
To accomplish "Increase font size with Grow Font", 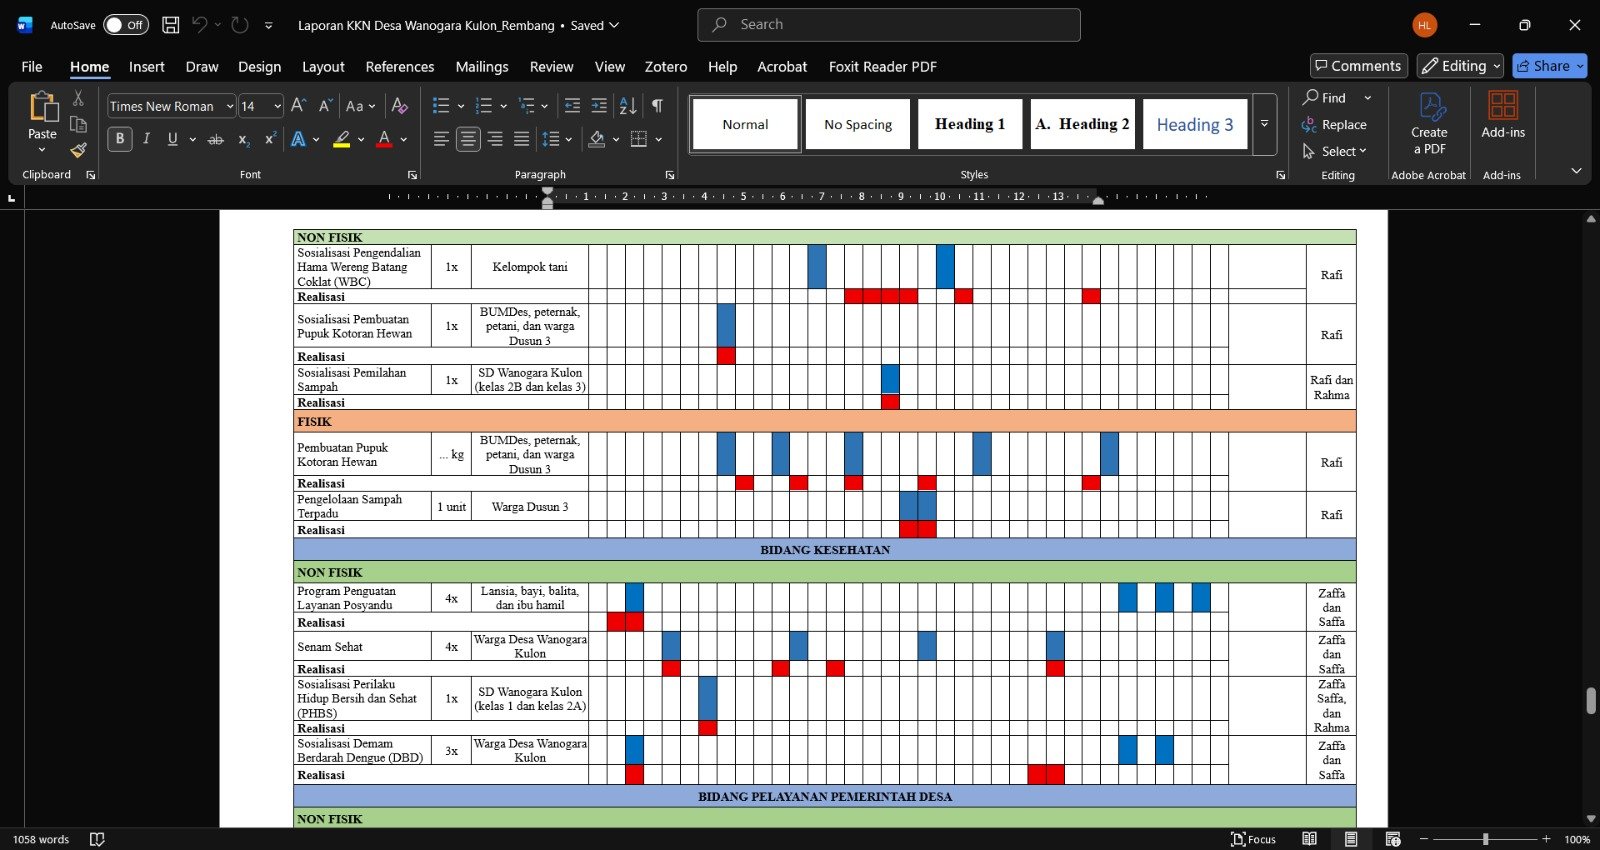I will [x=298, y=106].
